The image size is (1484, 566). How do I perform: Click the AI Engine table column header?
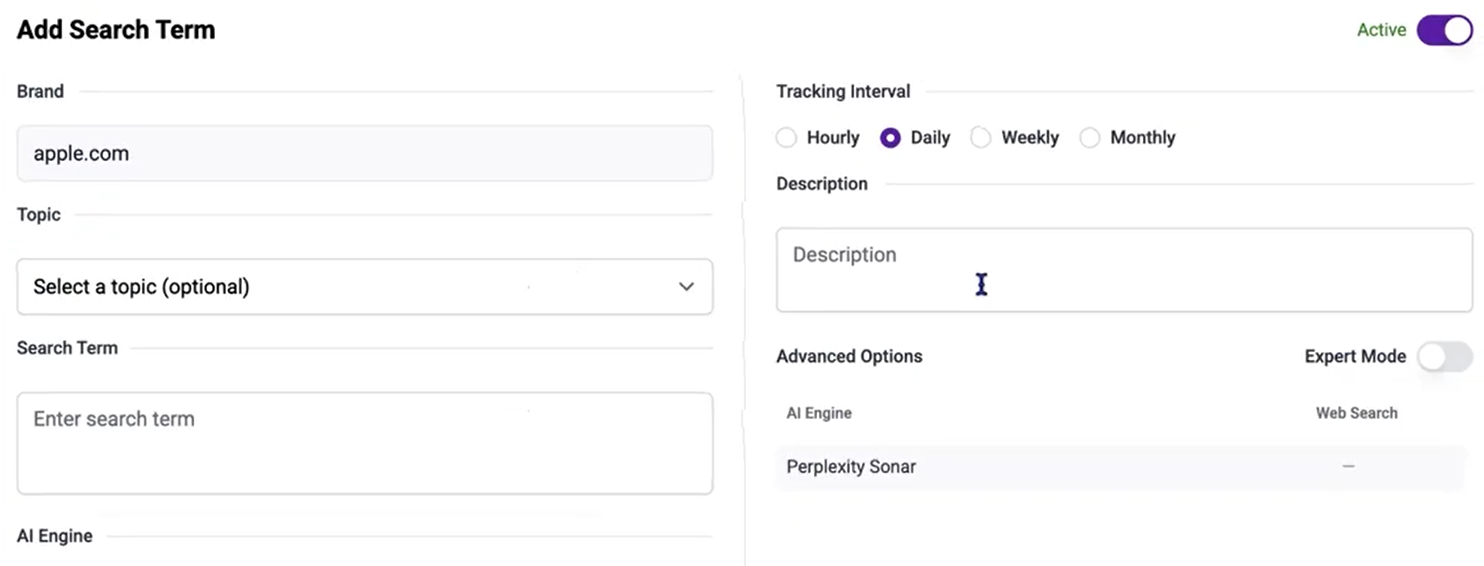819,413
